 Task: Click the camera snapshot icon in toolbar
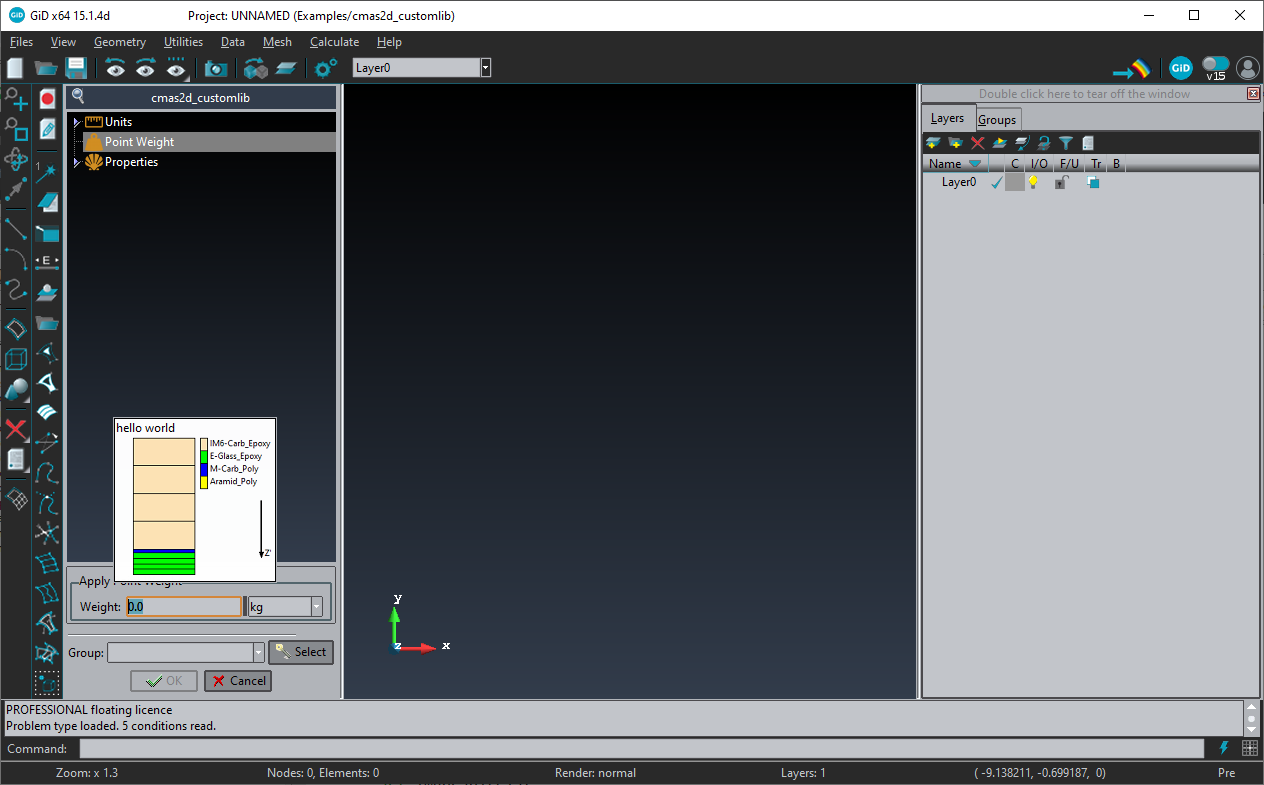point(215,68)
